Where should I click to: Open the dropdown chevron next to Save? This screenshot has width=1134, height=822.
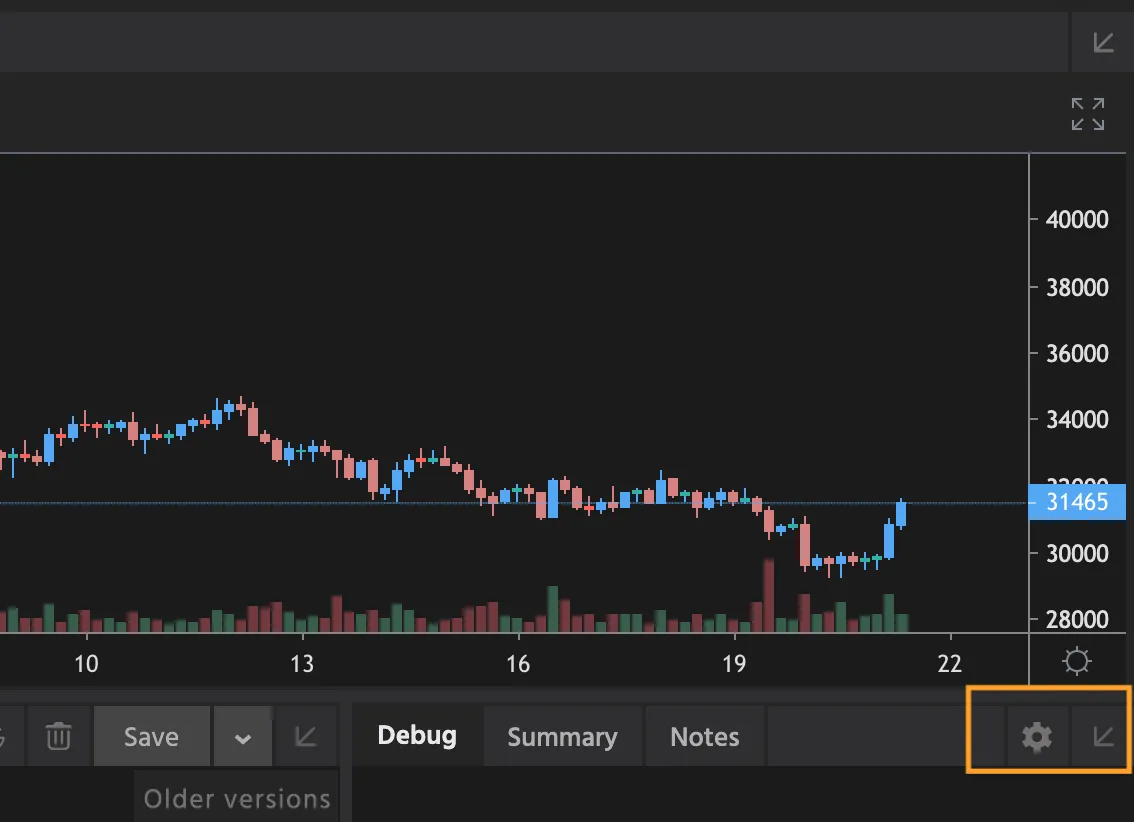pyautogui.click(x=242, y=737)
